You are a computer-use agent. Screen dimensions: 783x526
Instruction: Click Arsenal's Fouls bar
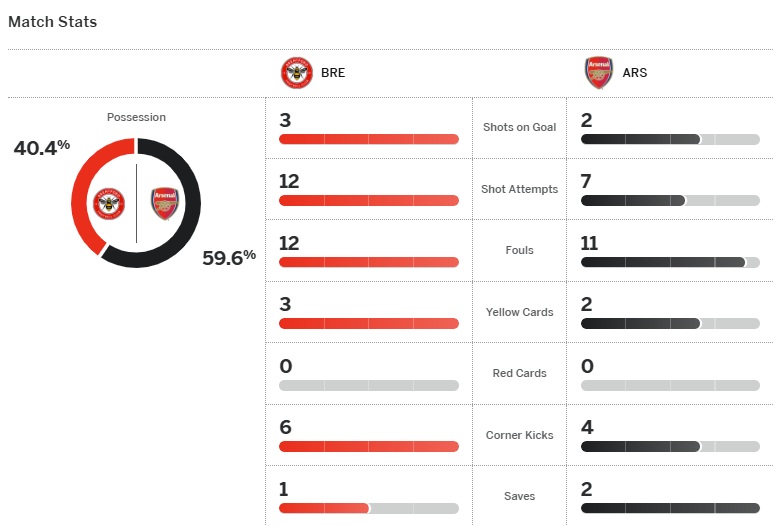tap(670, 262)
